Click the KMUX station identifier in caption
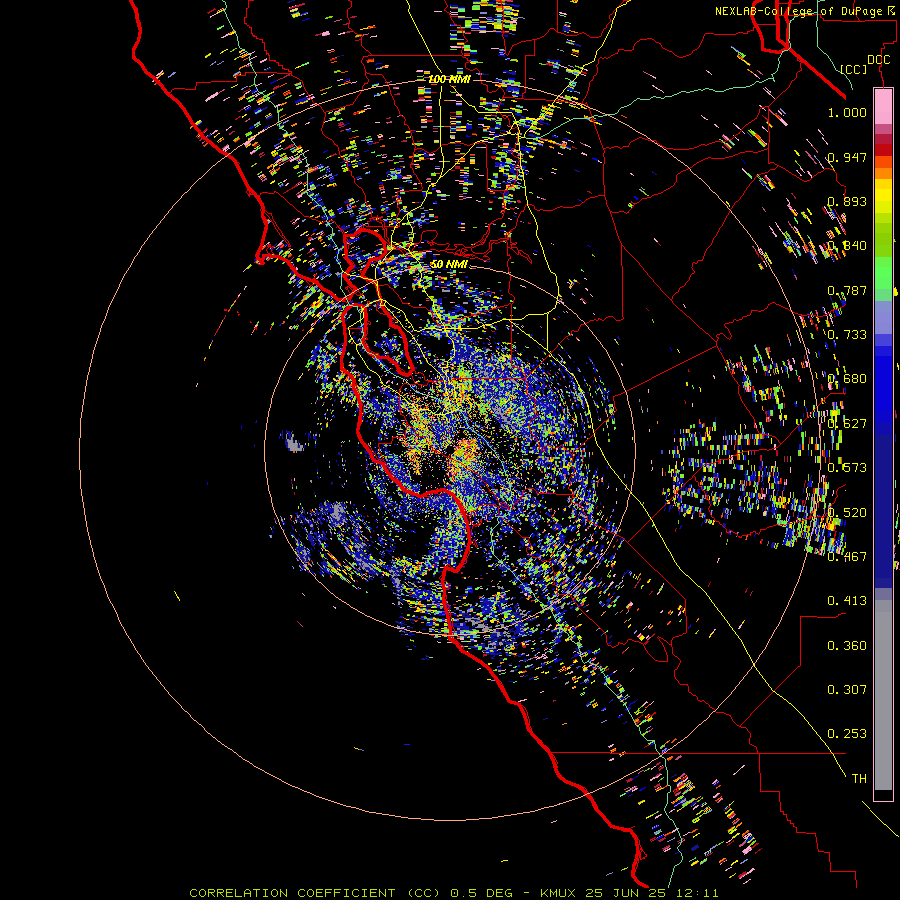 [x=560, y=893]
